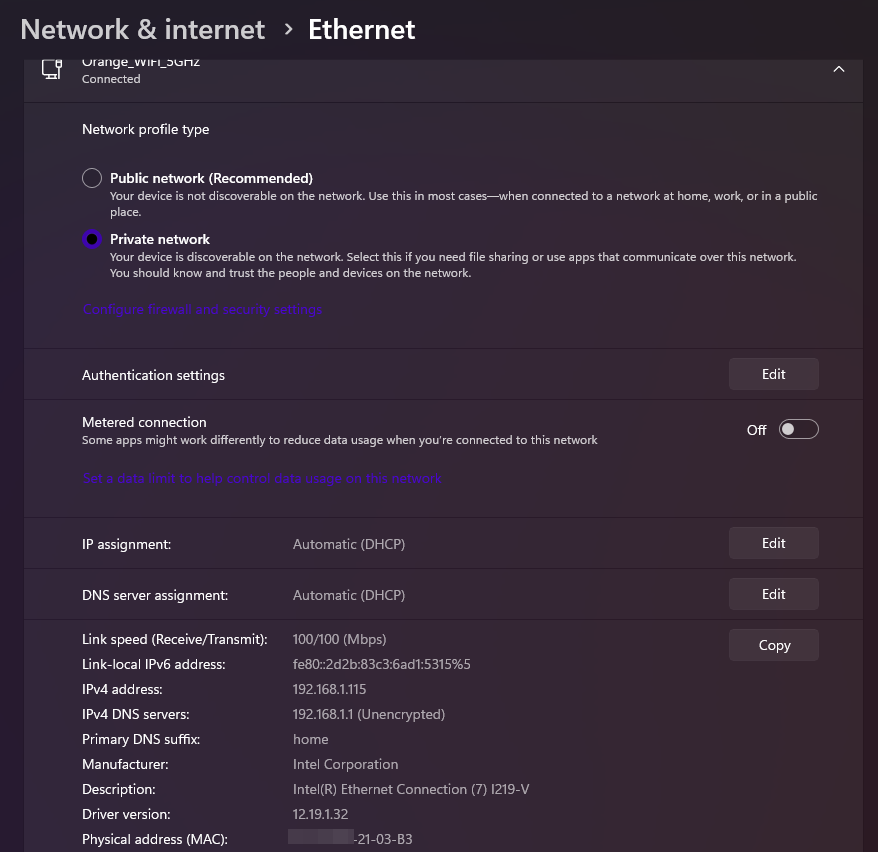The height and width of the screenshot is (852, 878).
Task: Click the IPv4 address value 192.168.1.115
Action: 329,689
